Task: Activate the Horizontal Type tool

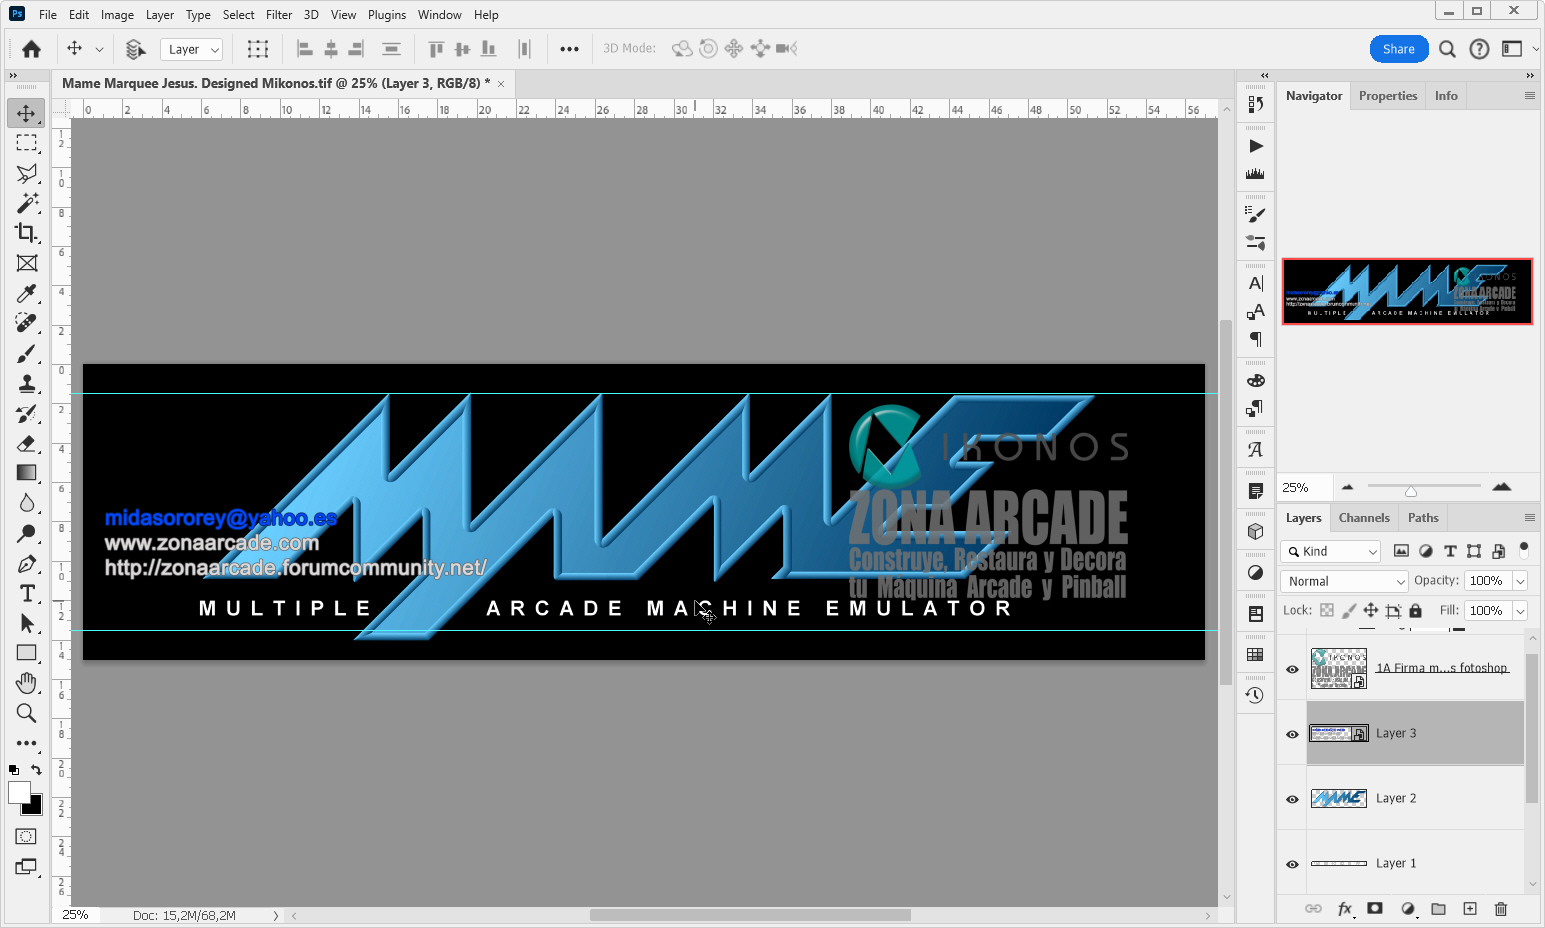Action: [x=27, y=593]
